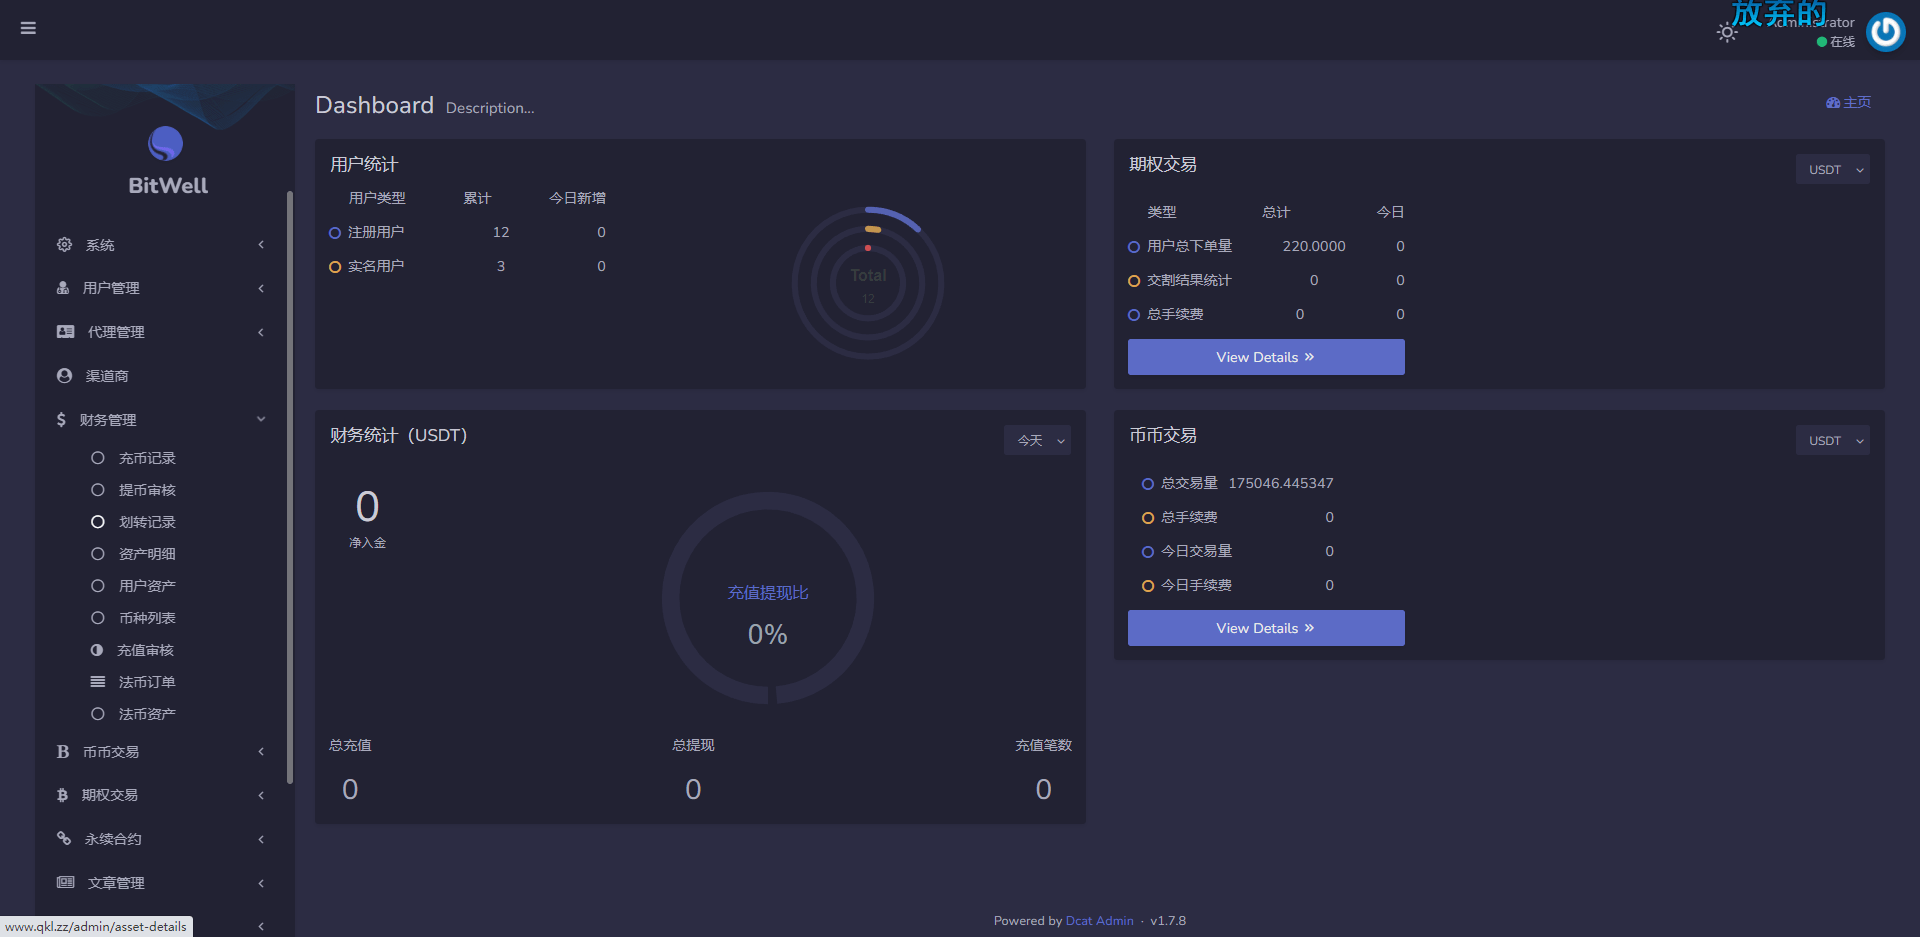Click the sidebar hamburger menu icon
This screenshot has width=1920, height=937.
28,28
